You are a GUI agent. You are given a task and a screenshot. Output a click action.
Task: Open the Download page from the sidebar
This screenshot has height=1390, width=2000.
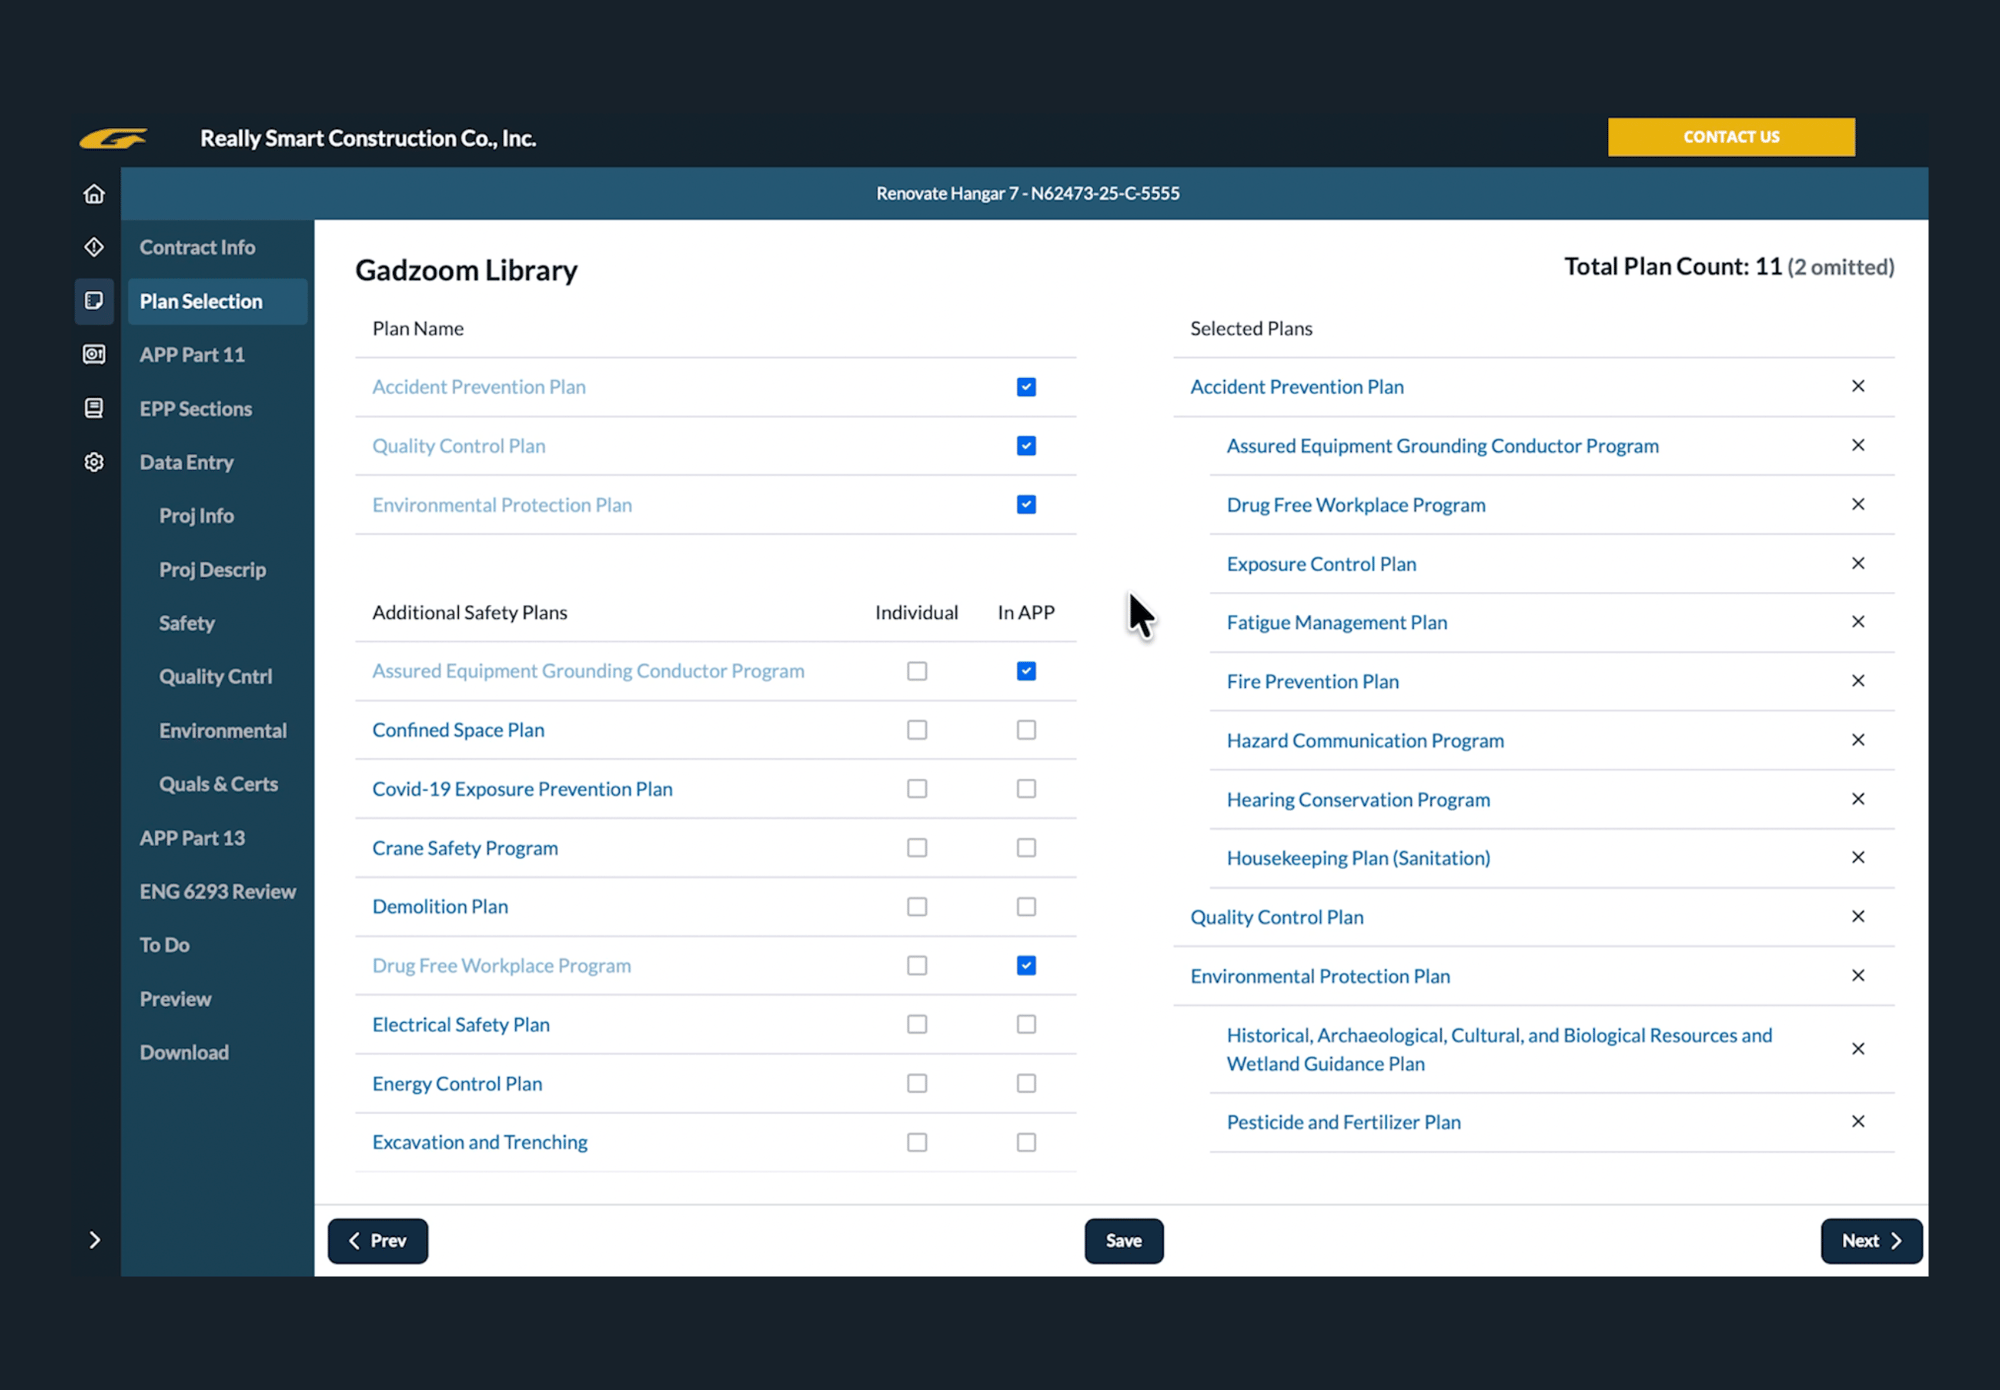[x=184, y=1052]
